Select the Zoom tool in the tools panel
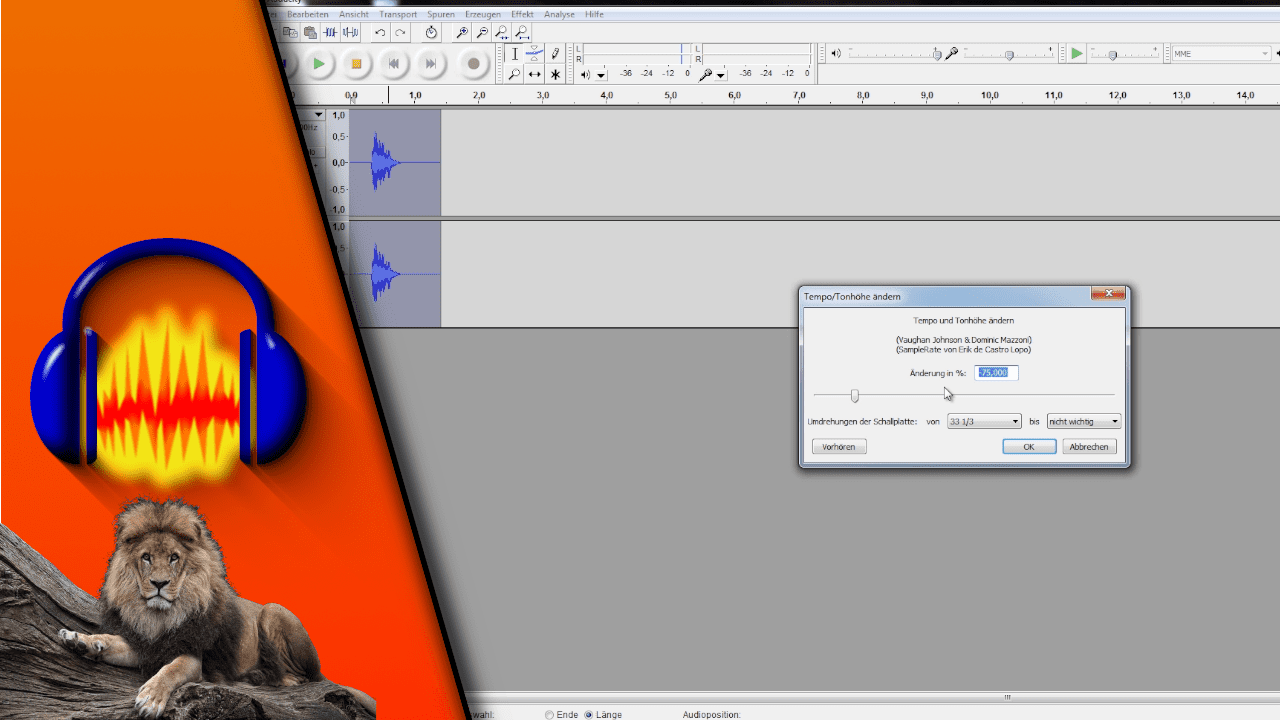 514,73
